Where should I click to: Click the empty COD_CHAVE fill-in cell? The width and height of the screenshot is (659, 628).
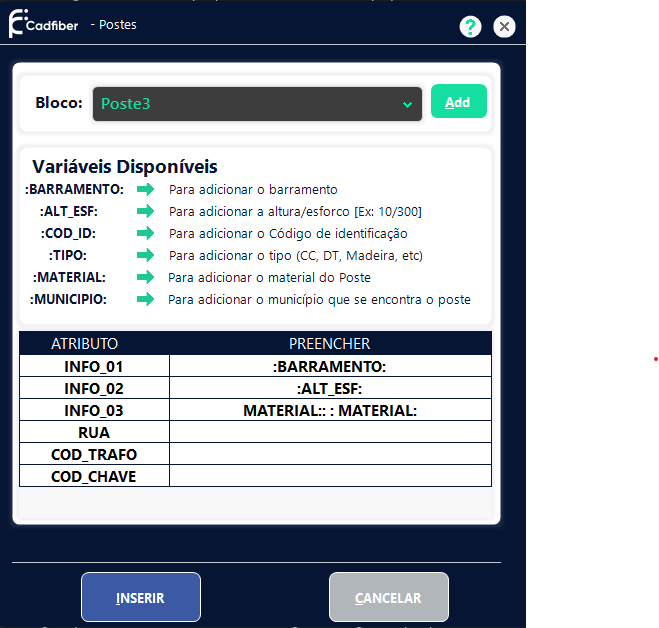pyautogui.click(x=330, y=477)
